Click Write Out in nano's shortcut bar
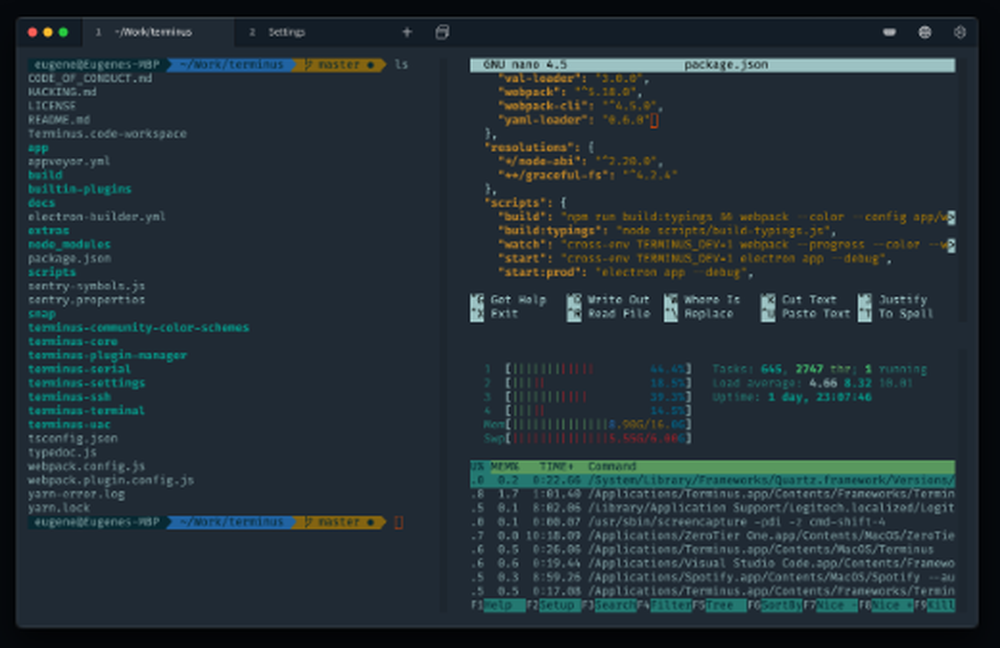 coord(620,299)
